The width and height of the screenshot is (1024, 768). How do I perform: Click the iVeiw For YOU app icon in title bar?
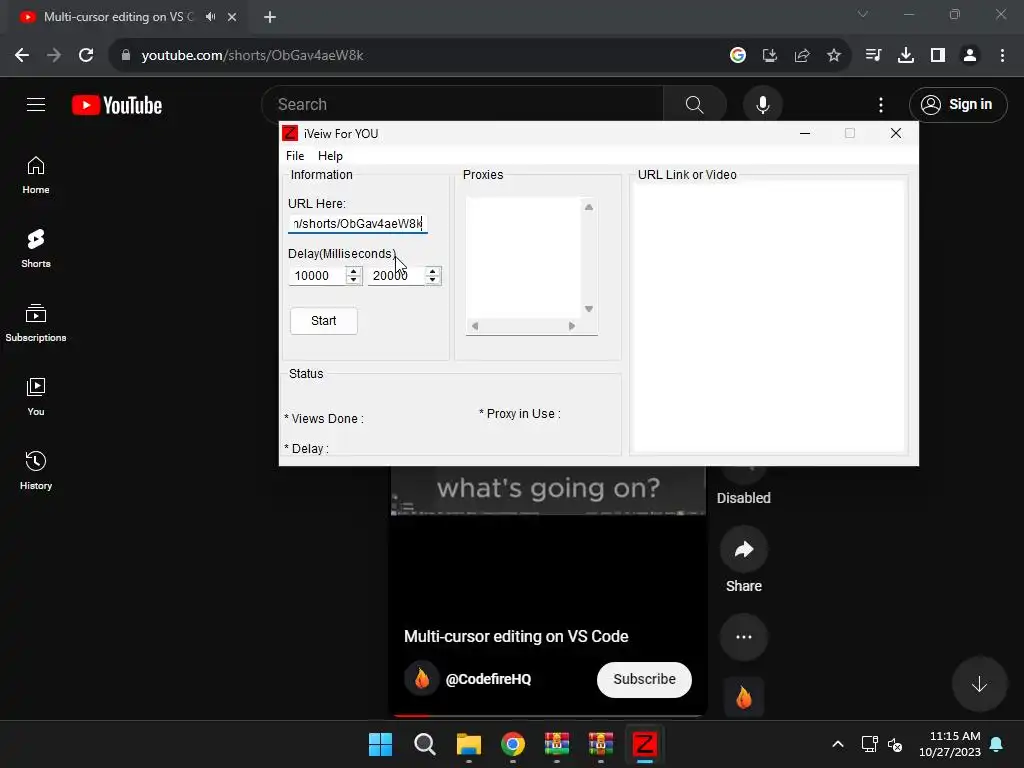coord(290,133)
